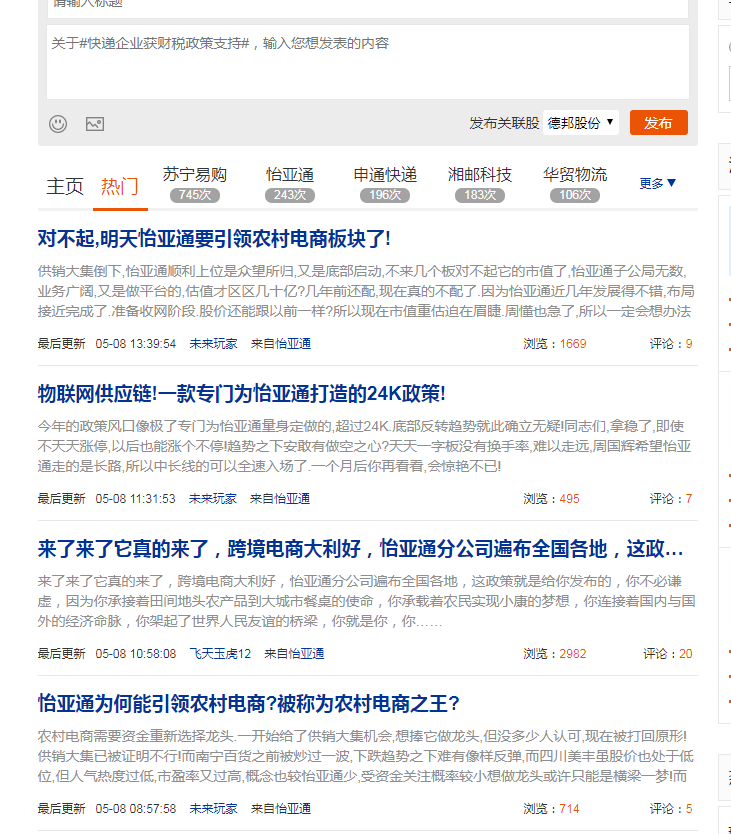This screenshot has width=731, height=834.
Task: Click the 243次 count badge under 怡亚通
Action: click(290, 195)
